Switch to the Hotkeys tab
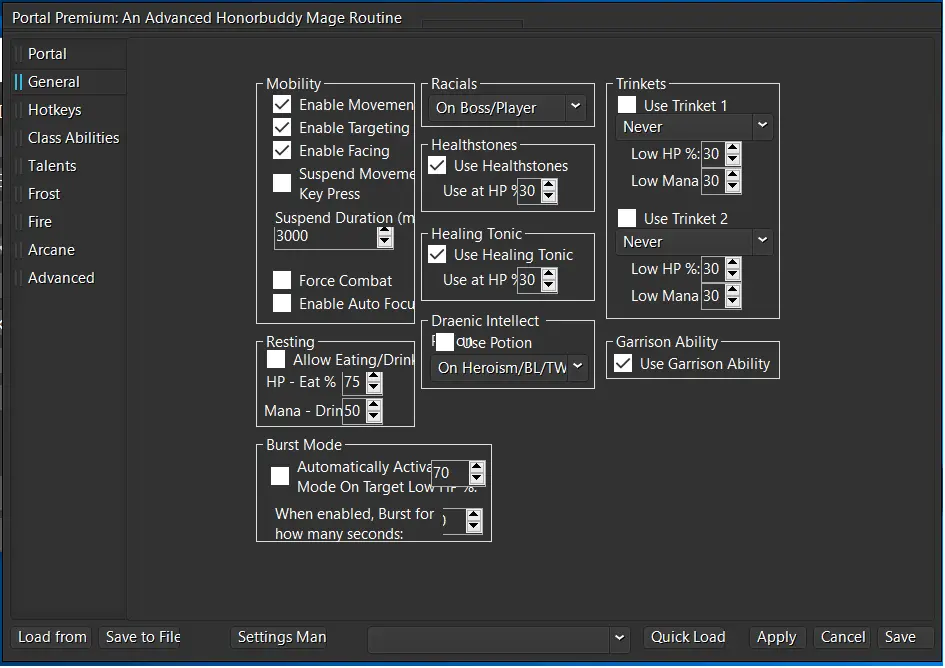The height and width of the screenshot is (668, 945). pyautogui.click(x=68, y=110)
